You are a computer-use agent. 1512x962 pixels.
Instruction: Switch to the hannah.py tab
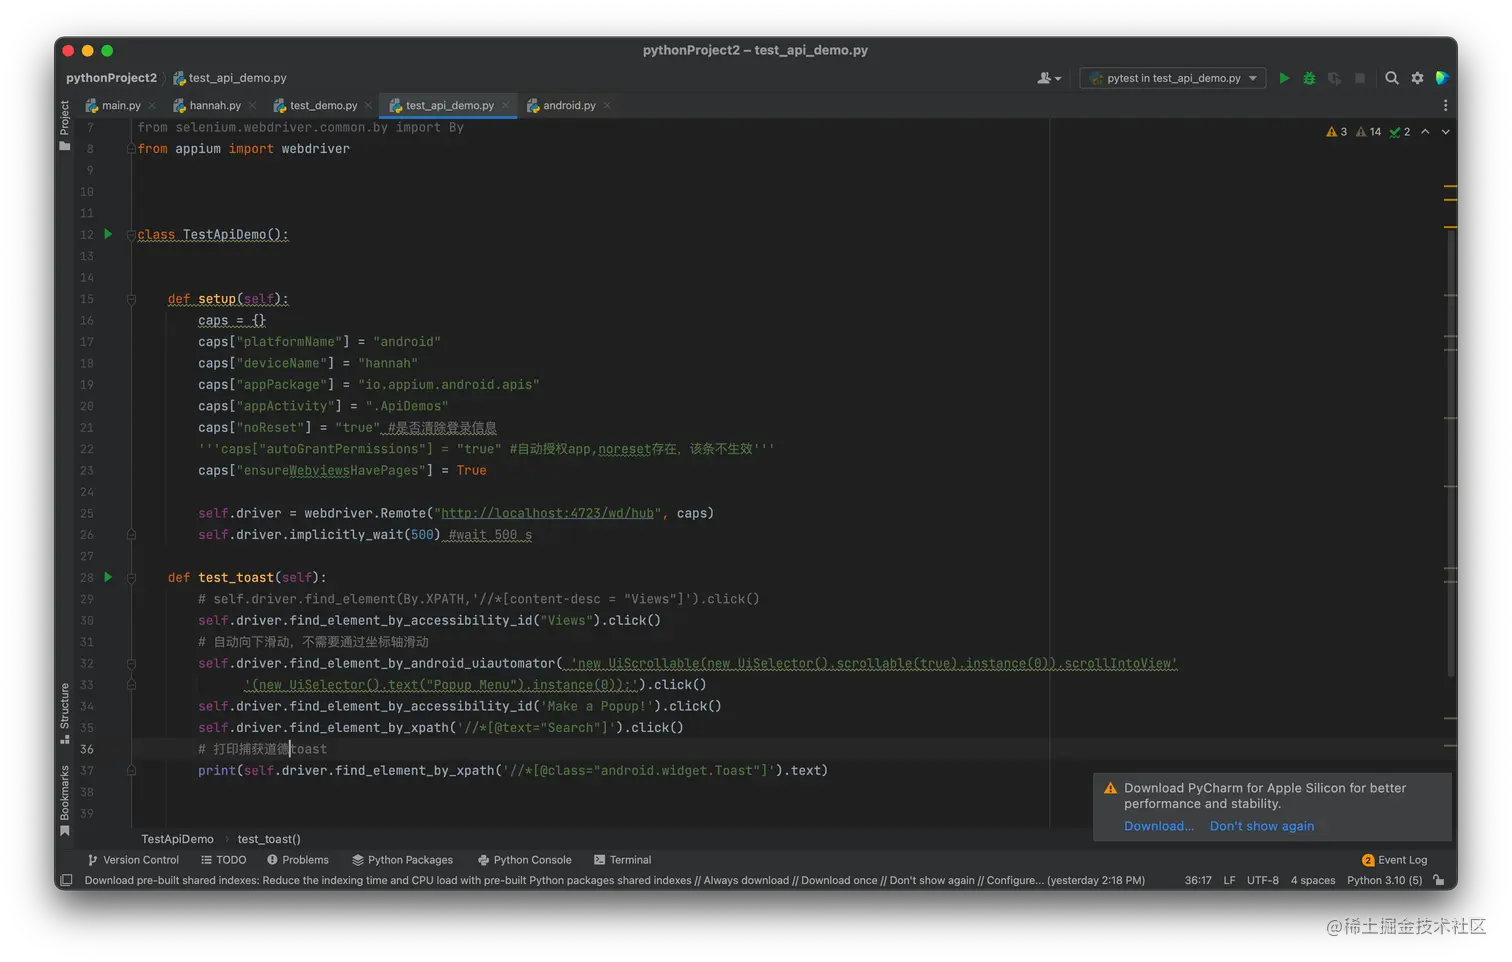point(214,106)
